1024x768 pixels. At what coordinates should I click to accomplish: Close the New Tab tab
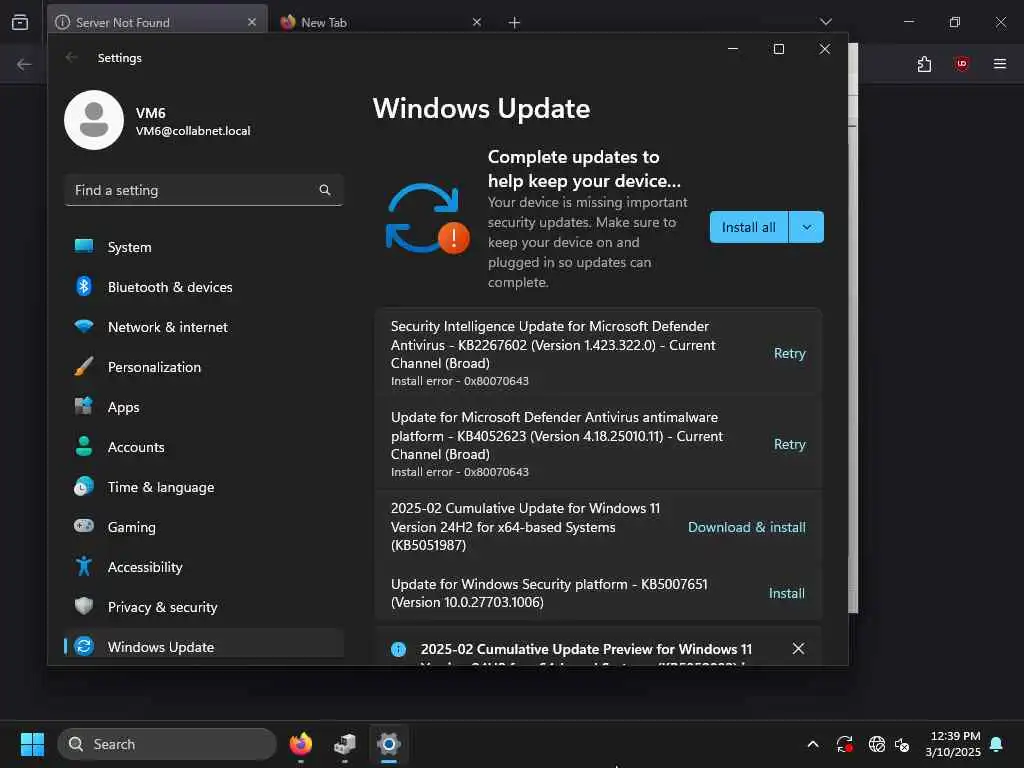click(x=477, y=22)
